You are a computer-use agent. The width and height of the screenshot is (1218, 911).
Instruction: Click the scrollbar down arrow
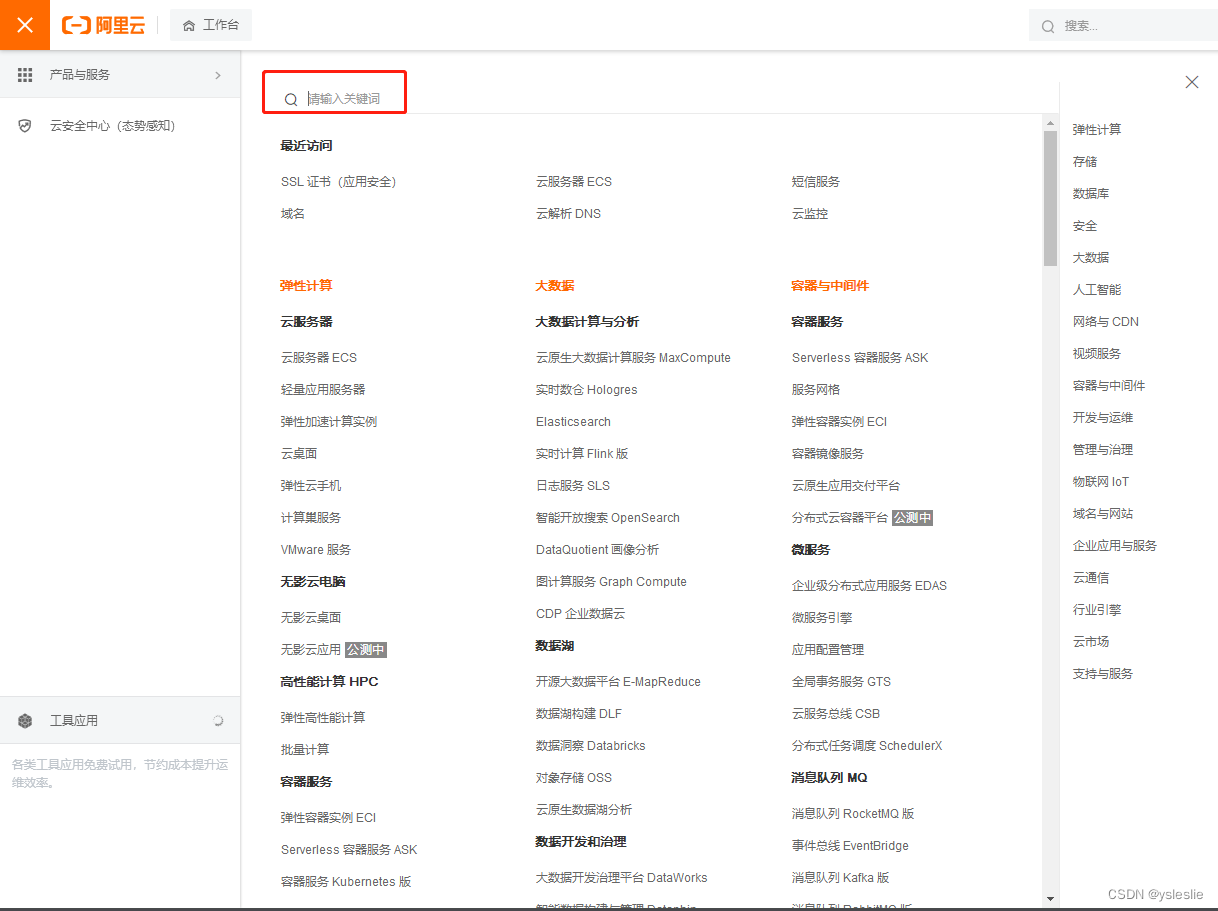tap(1050, 898)
